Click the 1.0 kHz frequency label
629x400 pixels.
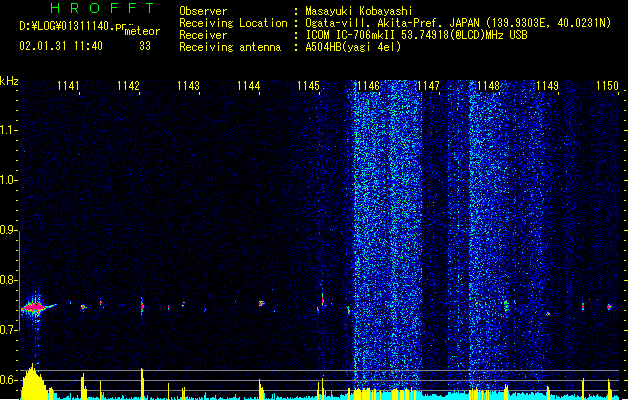pos(8,180)
